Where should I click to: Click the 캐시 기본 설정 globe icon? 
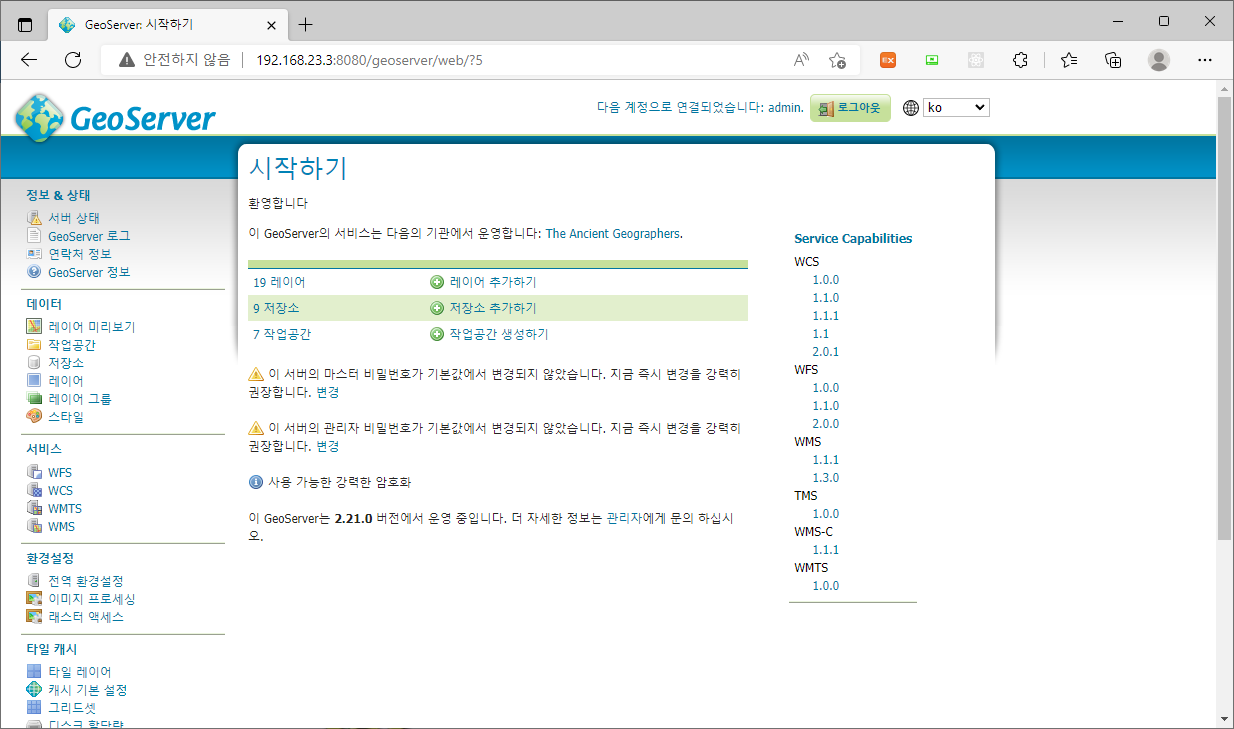[x=34, y=690]
